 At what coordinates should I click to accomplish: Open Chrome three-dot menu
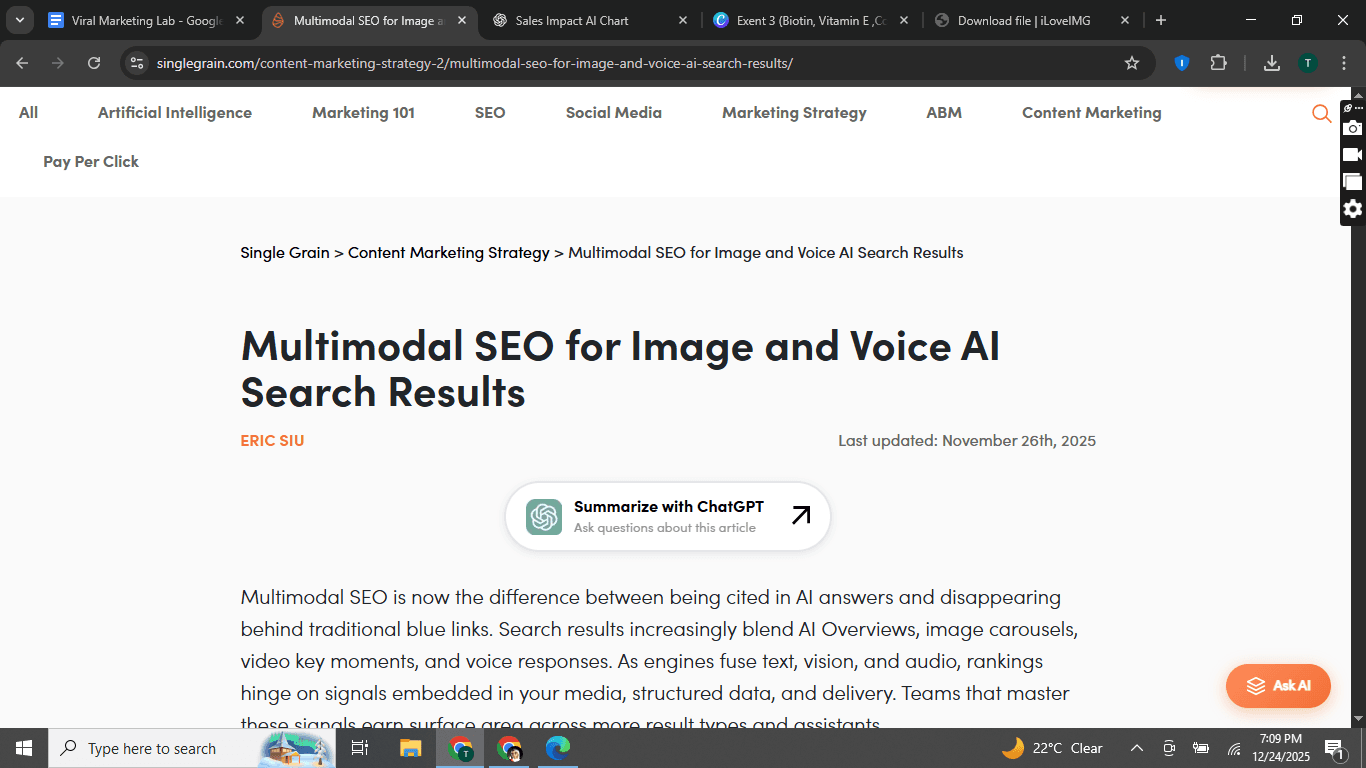point(1343,63)
